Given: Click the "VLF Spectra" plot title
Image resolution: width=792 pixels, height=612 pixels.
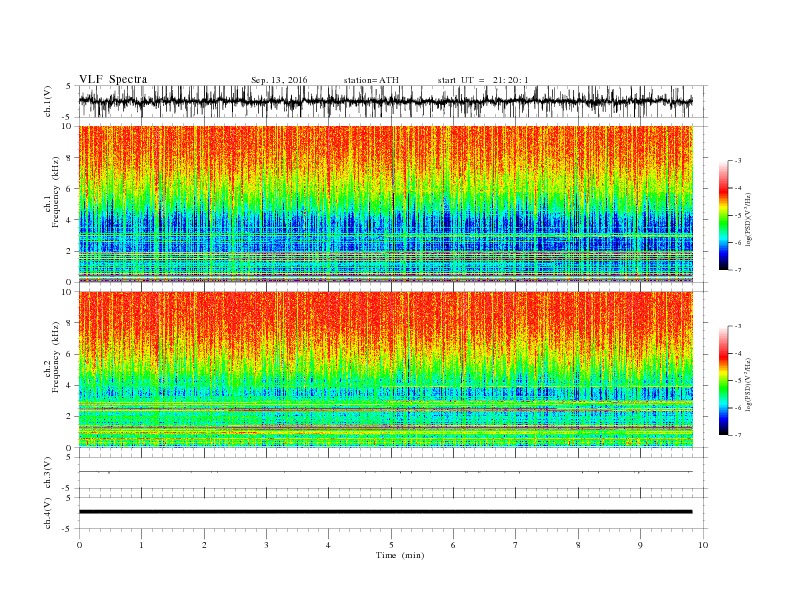Looking at the screenshot, I should (113, 79).
